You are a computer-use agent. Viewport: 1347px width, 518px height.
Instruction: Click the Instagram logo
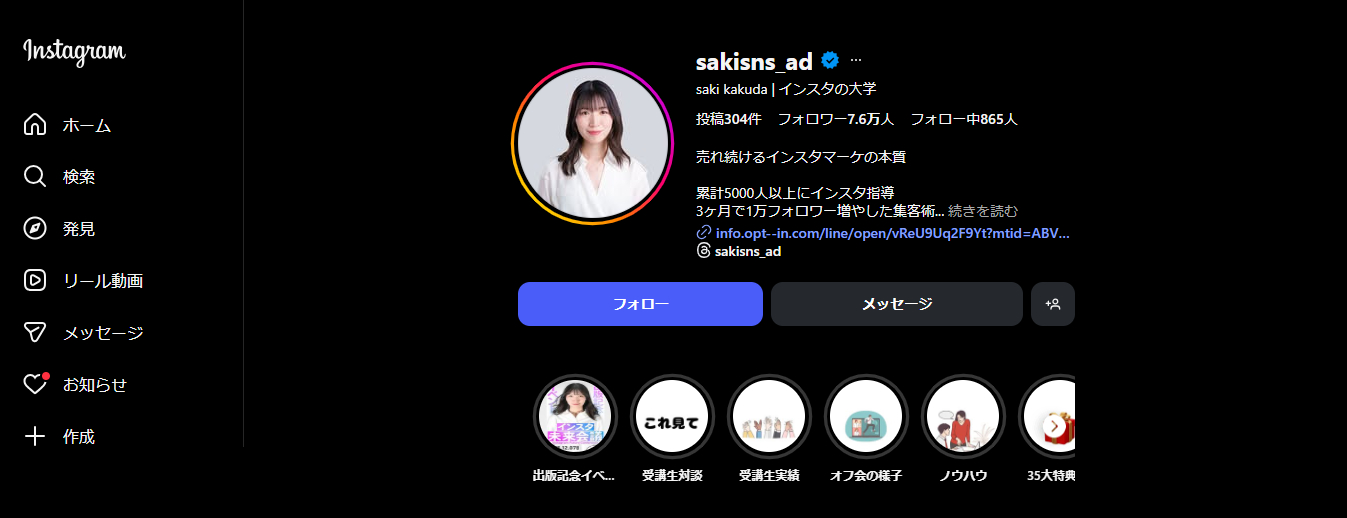point(75,52)
